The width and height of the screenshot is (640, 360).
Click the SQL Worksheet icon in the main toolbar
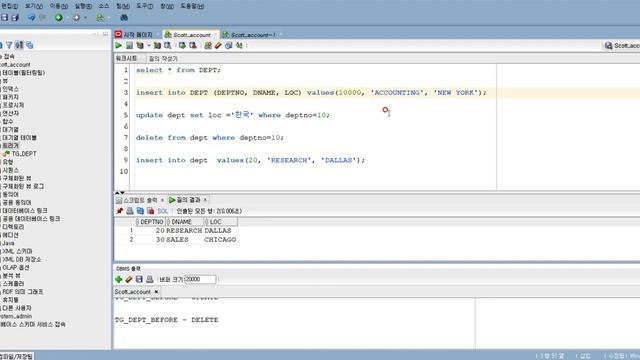tap(100, 18)
